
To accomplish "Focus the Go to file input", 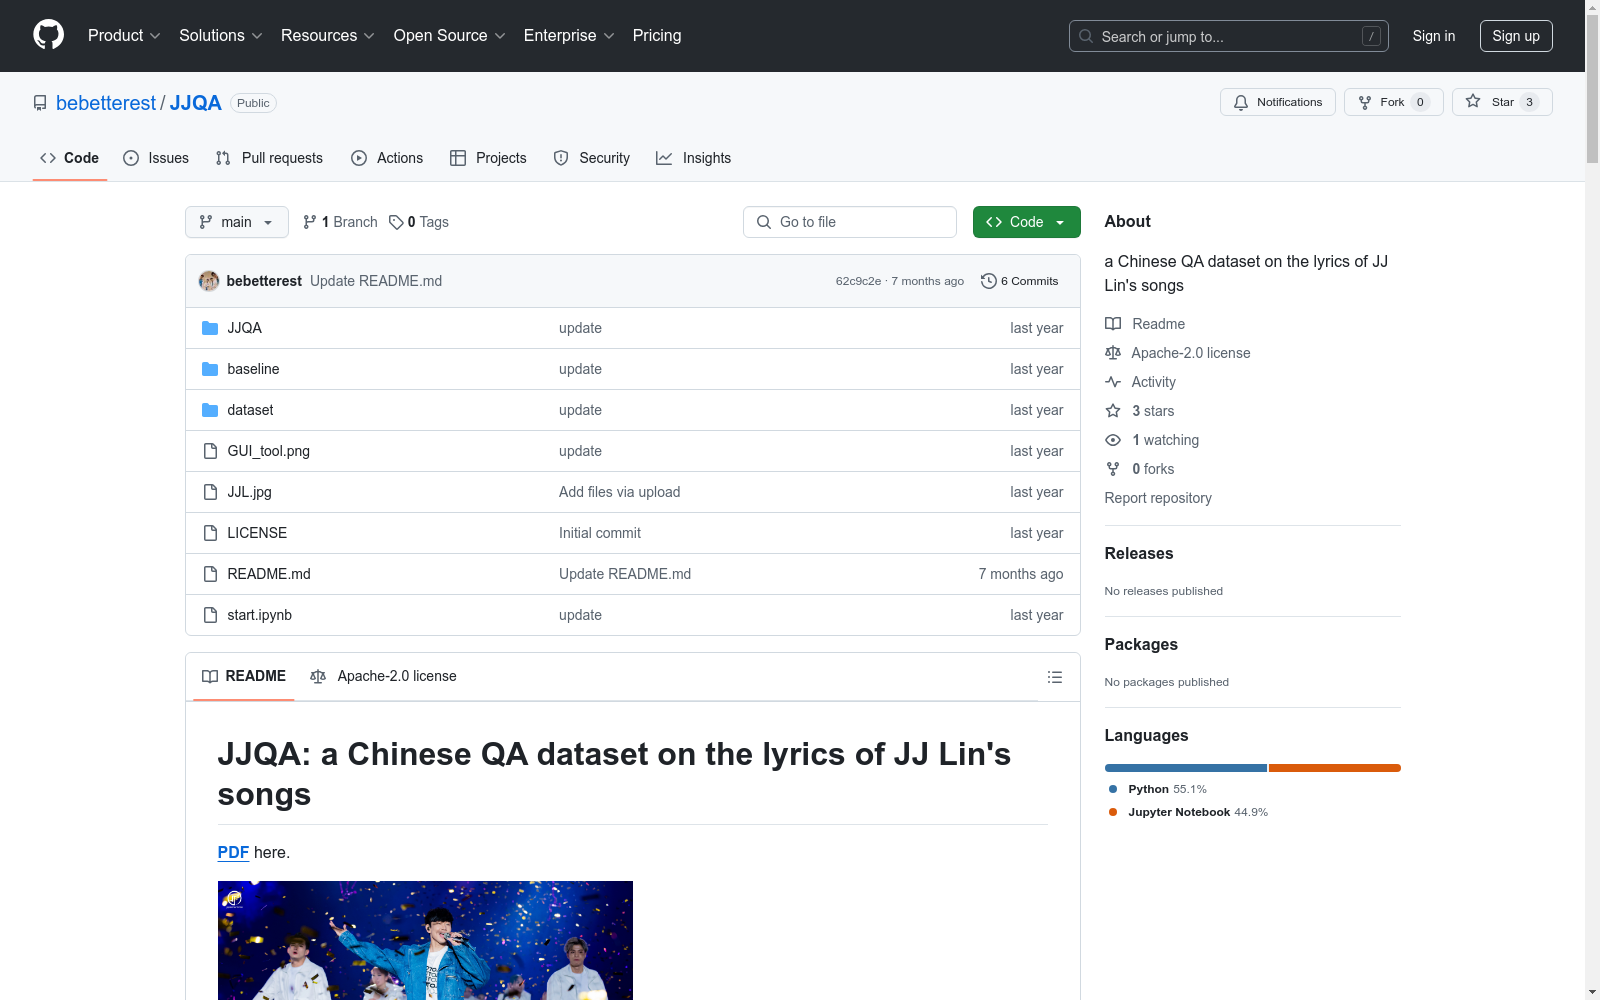I will 850,222.
